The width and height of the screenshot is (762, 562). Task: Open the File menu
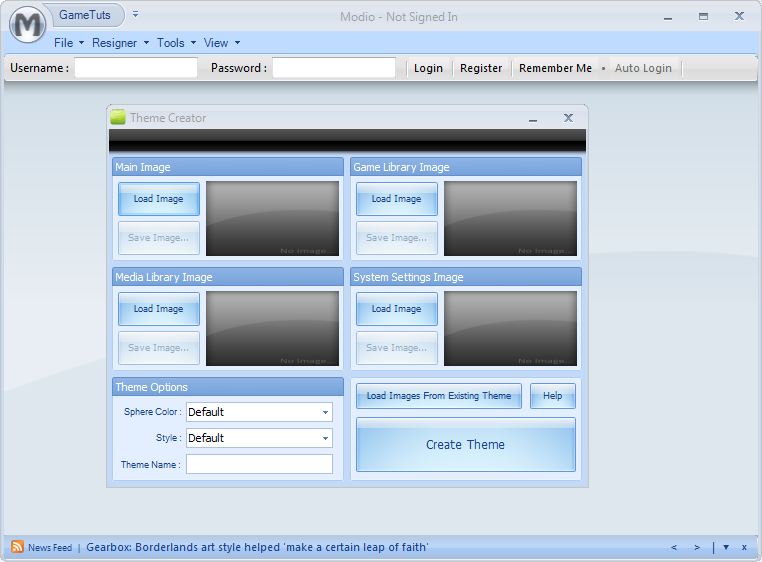click(69, 43)
